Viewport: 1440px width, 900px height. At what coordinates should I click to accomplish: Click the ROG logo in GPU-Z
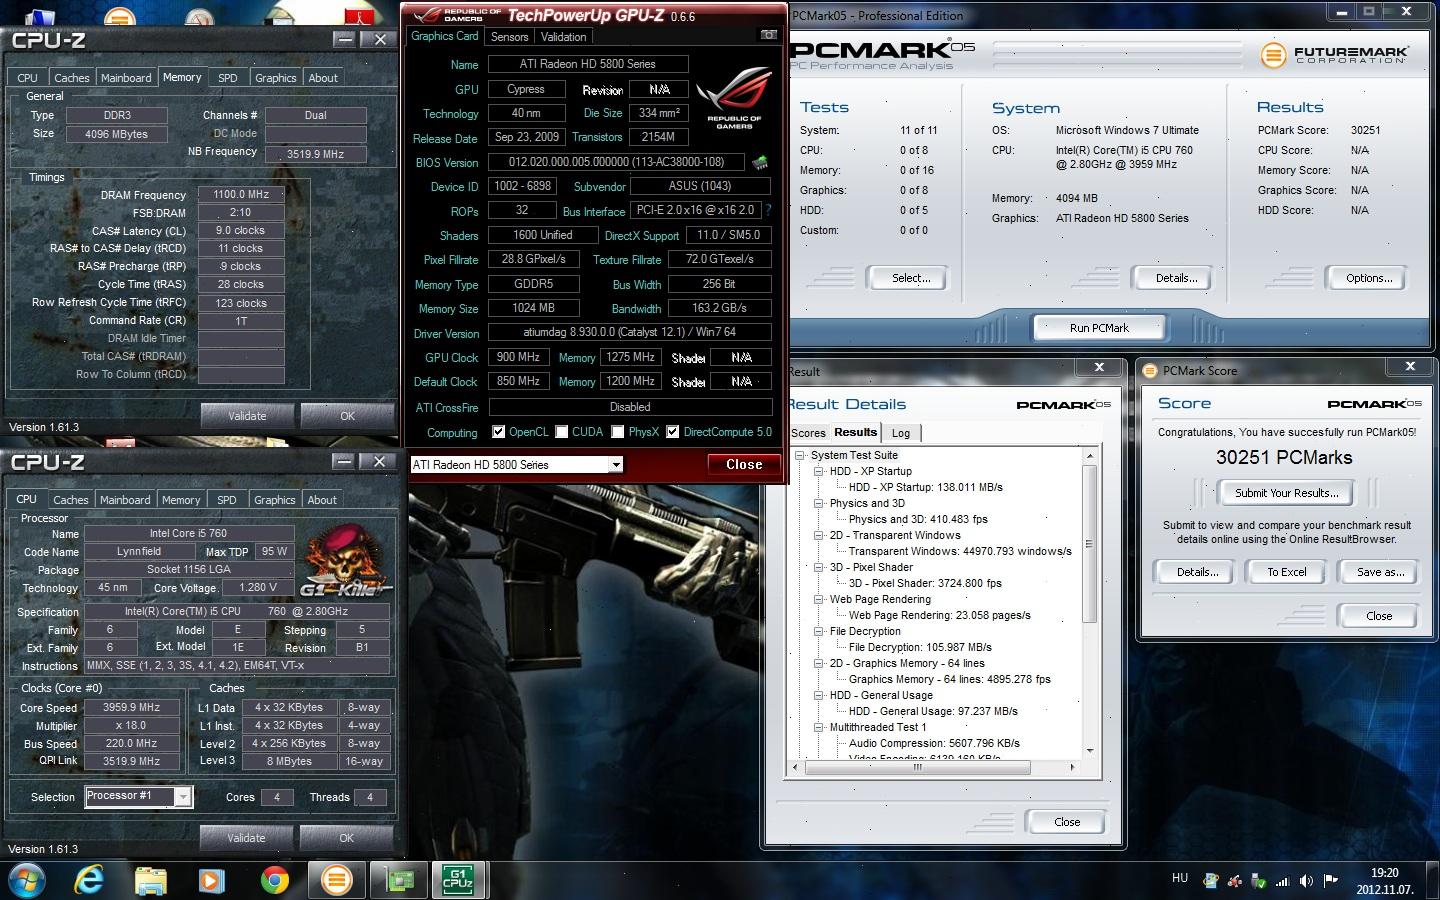tap(735, 96)
